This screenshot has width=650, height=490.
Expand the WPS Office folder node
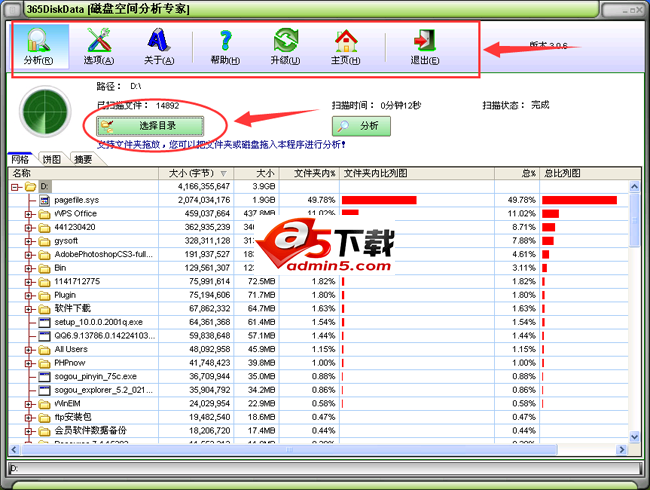[28, 214]
